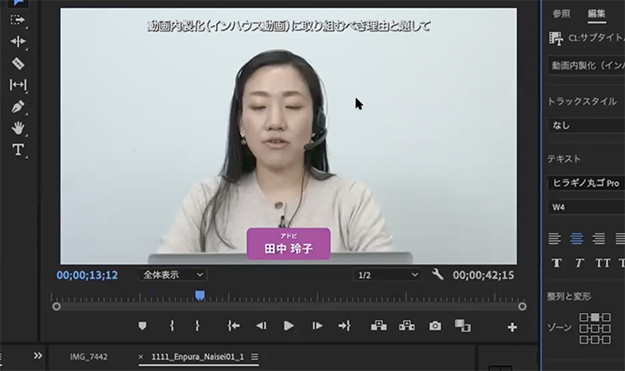Select the Pen tool

(x=18, y=107)
